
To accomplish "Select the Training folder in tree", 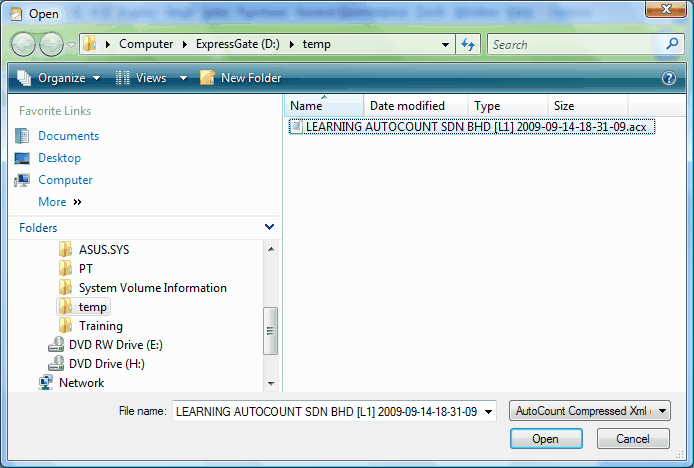I will 101,326.
